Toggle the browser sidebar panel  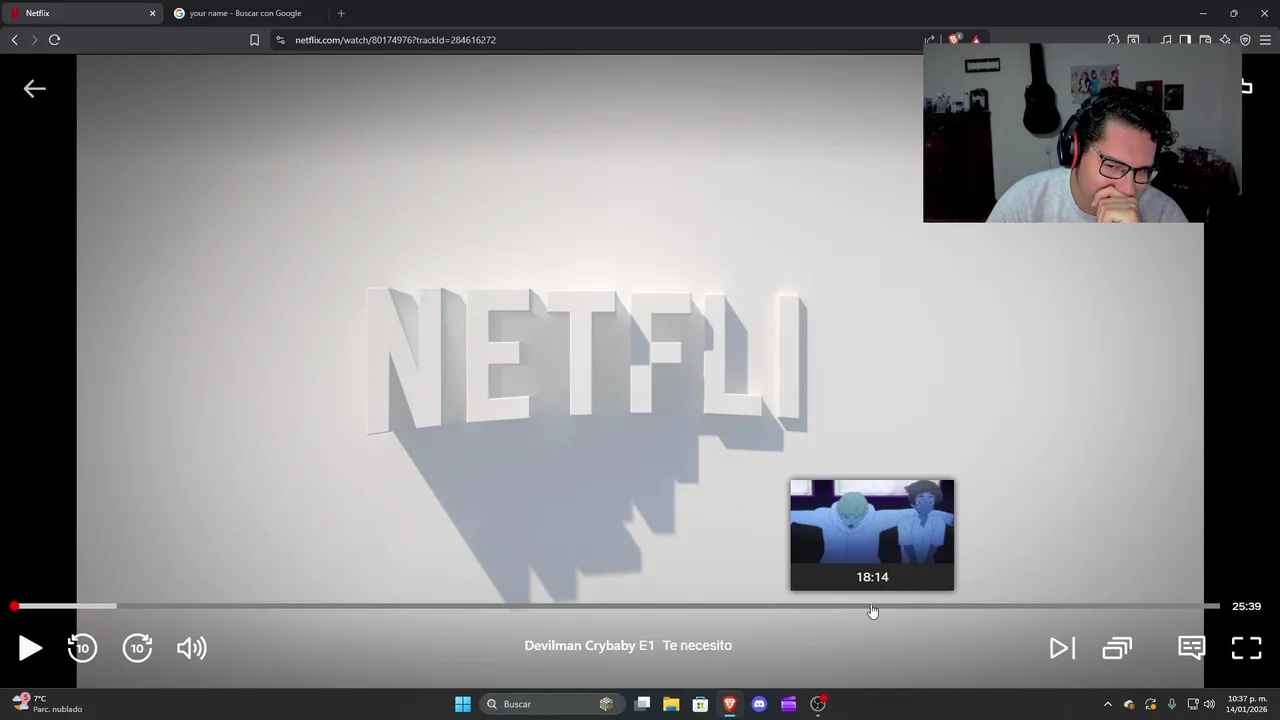coord(1185,40)
